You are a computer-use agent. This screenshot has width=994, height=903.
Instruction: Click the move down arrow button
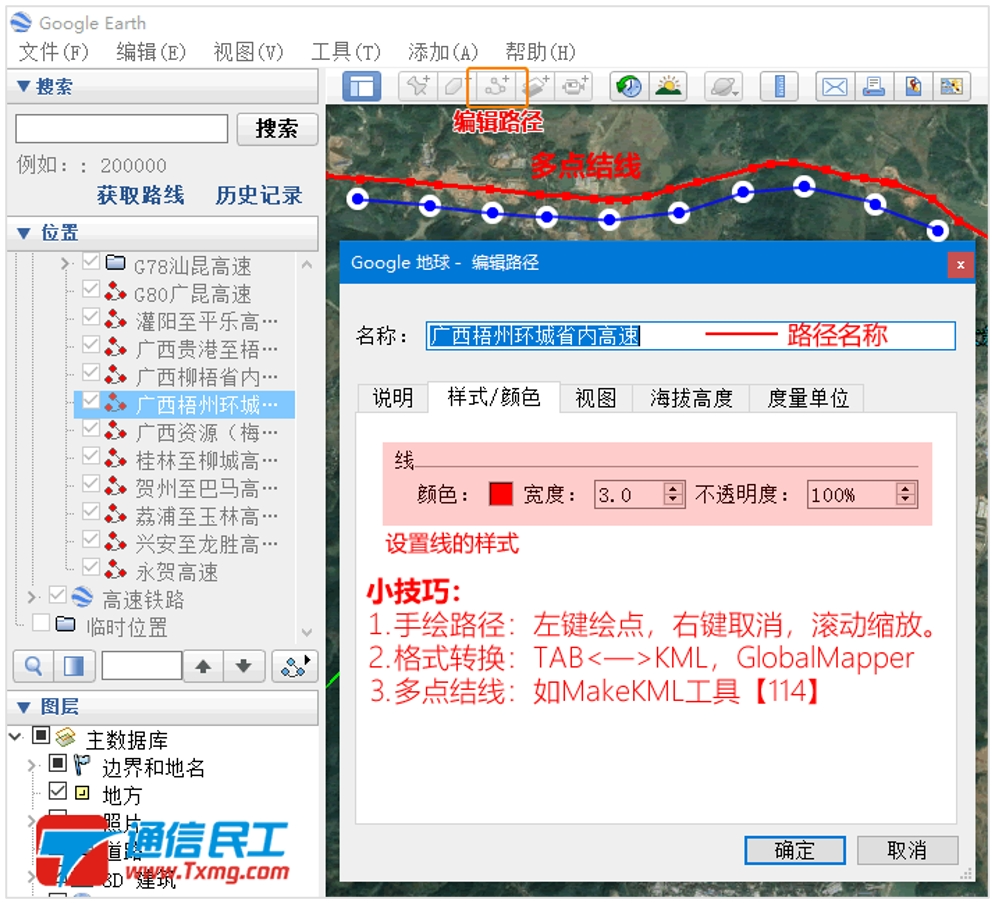244,666
